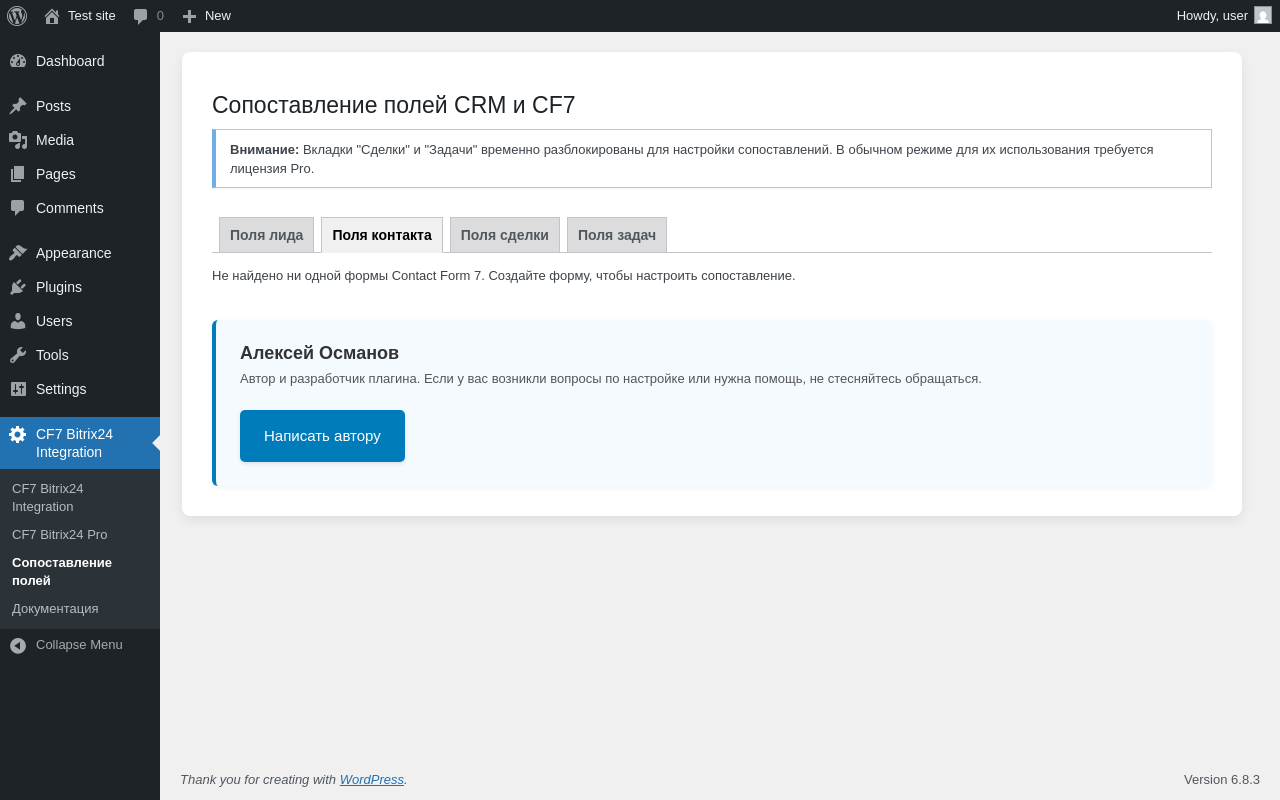Open Comments from the sidebar menu

(x=80, y=208)
